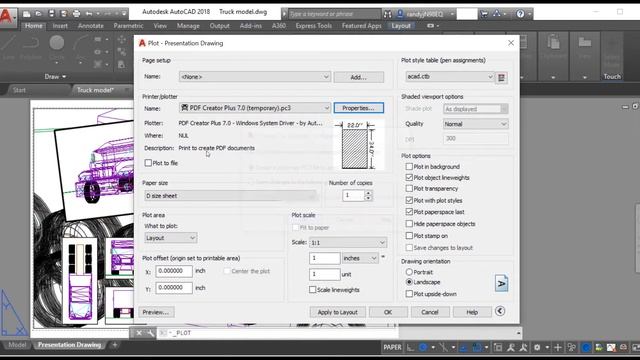Click the PAPER space status bar button
The height and width of the screenshot is (360, 640).
(392, 347)
